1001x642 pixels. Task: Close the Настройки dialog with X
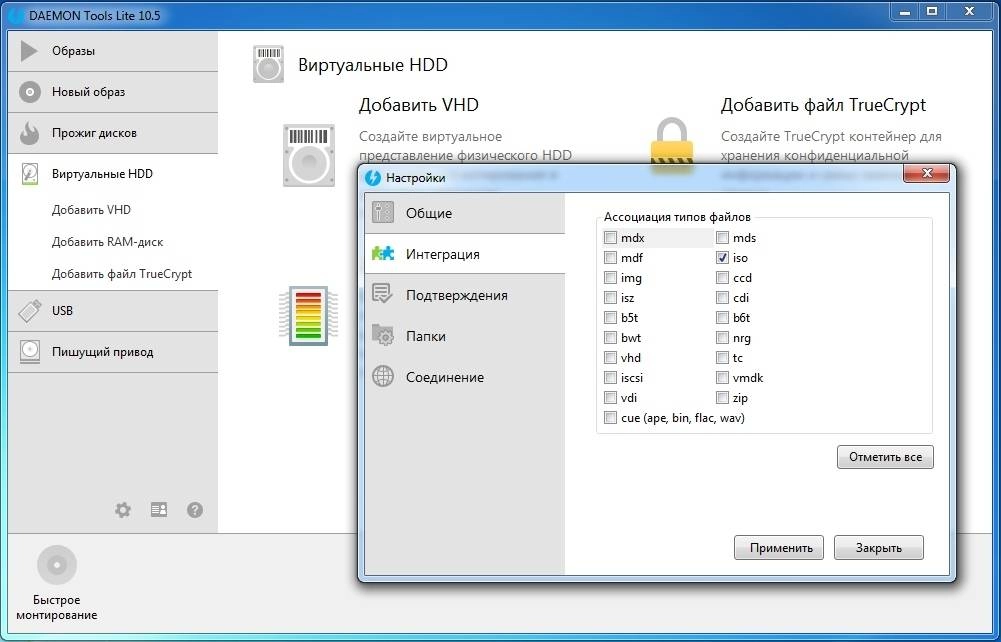pyautogui.click(x=926, y=173)
